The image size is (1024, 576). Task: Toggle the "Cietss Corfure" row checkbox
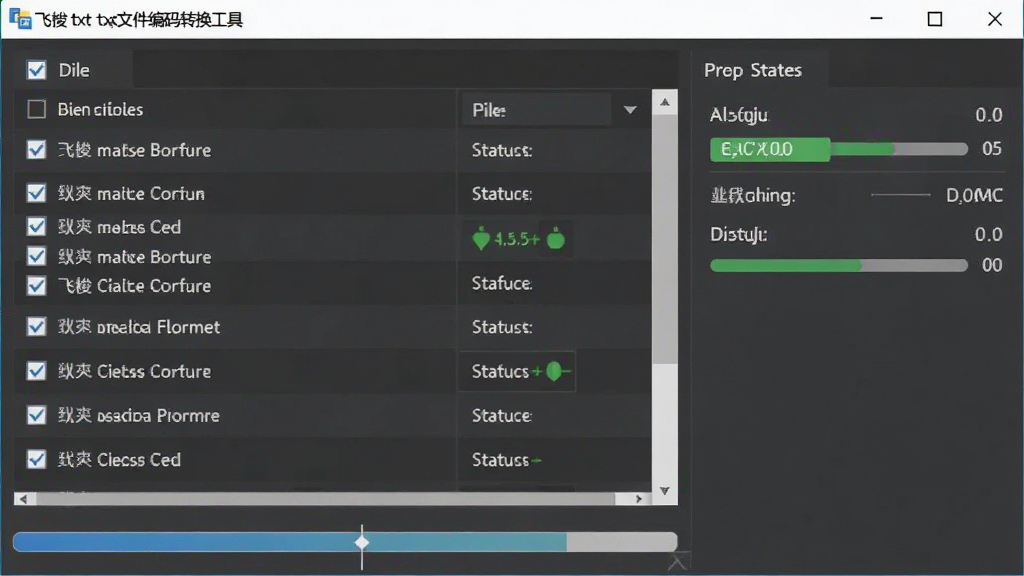tap(37, 371)
